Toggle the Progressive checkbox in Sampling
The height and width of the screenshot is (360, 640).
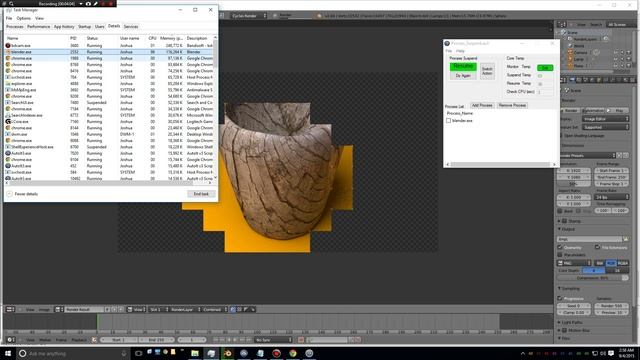(x=560, y=298)
